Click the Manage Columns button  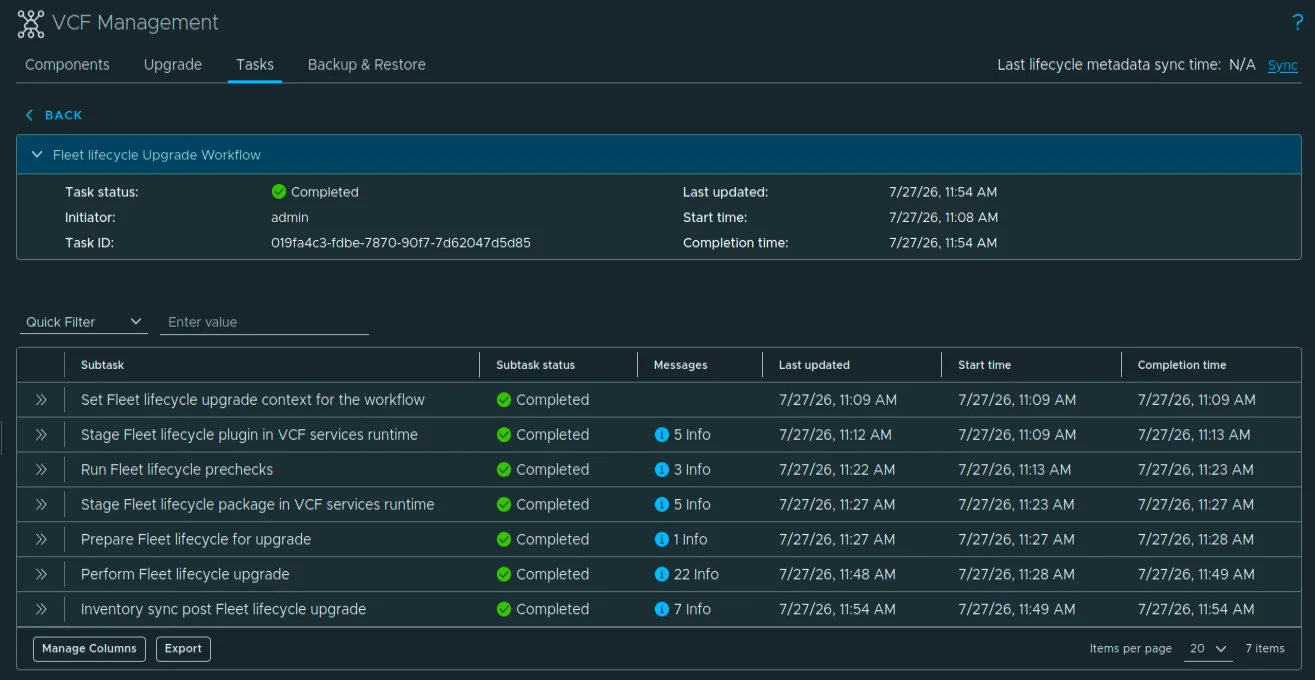[89, 649]
